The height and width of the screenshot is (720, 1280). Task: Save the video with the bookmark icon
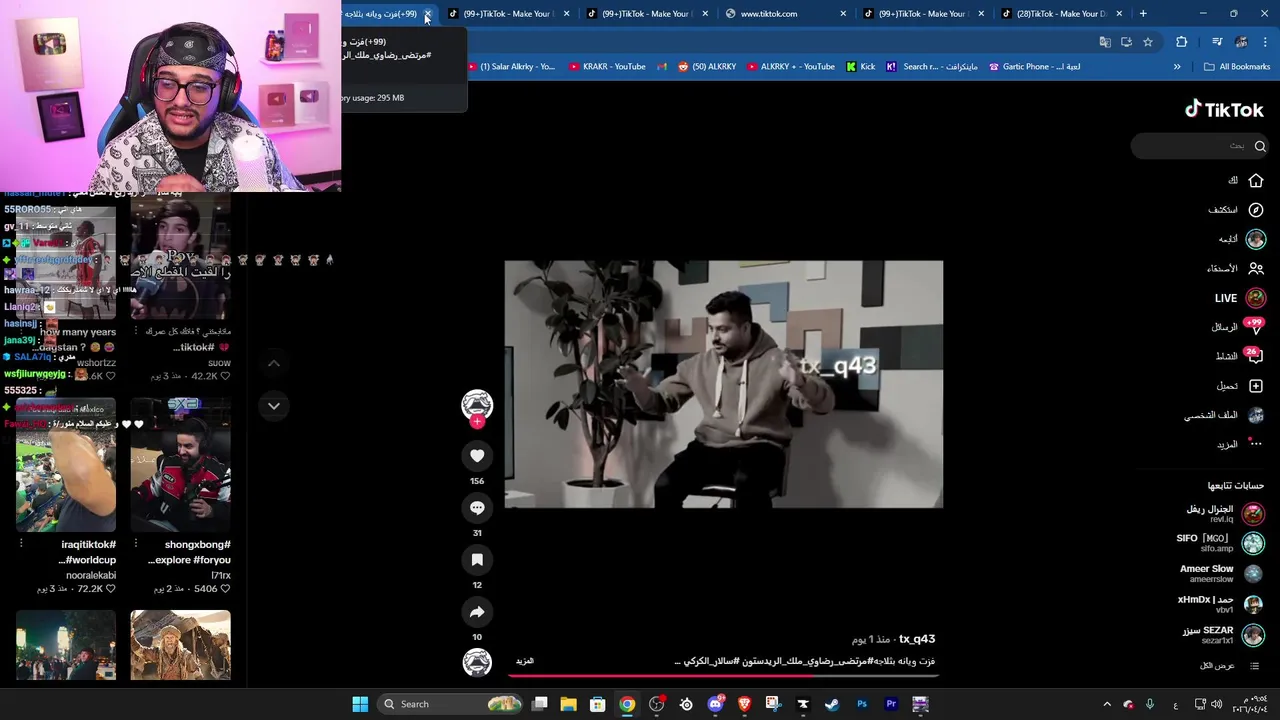[477, 560]
